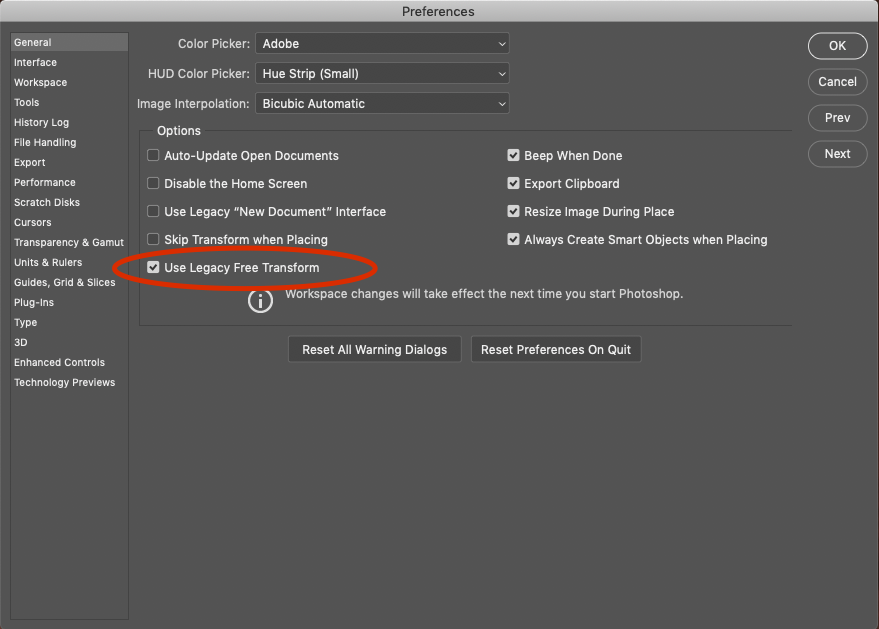879x629 pixels.
Task: Toggle Beep When Done option
Action: pyautogui.click(x=514, y=156)
